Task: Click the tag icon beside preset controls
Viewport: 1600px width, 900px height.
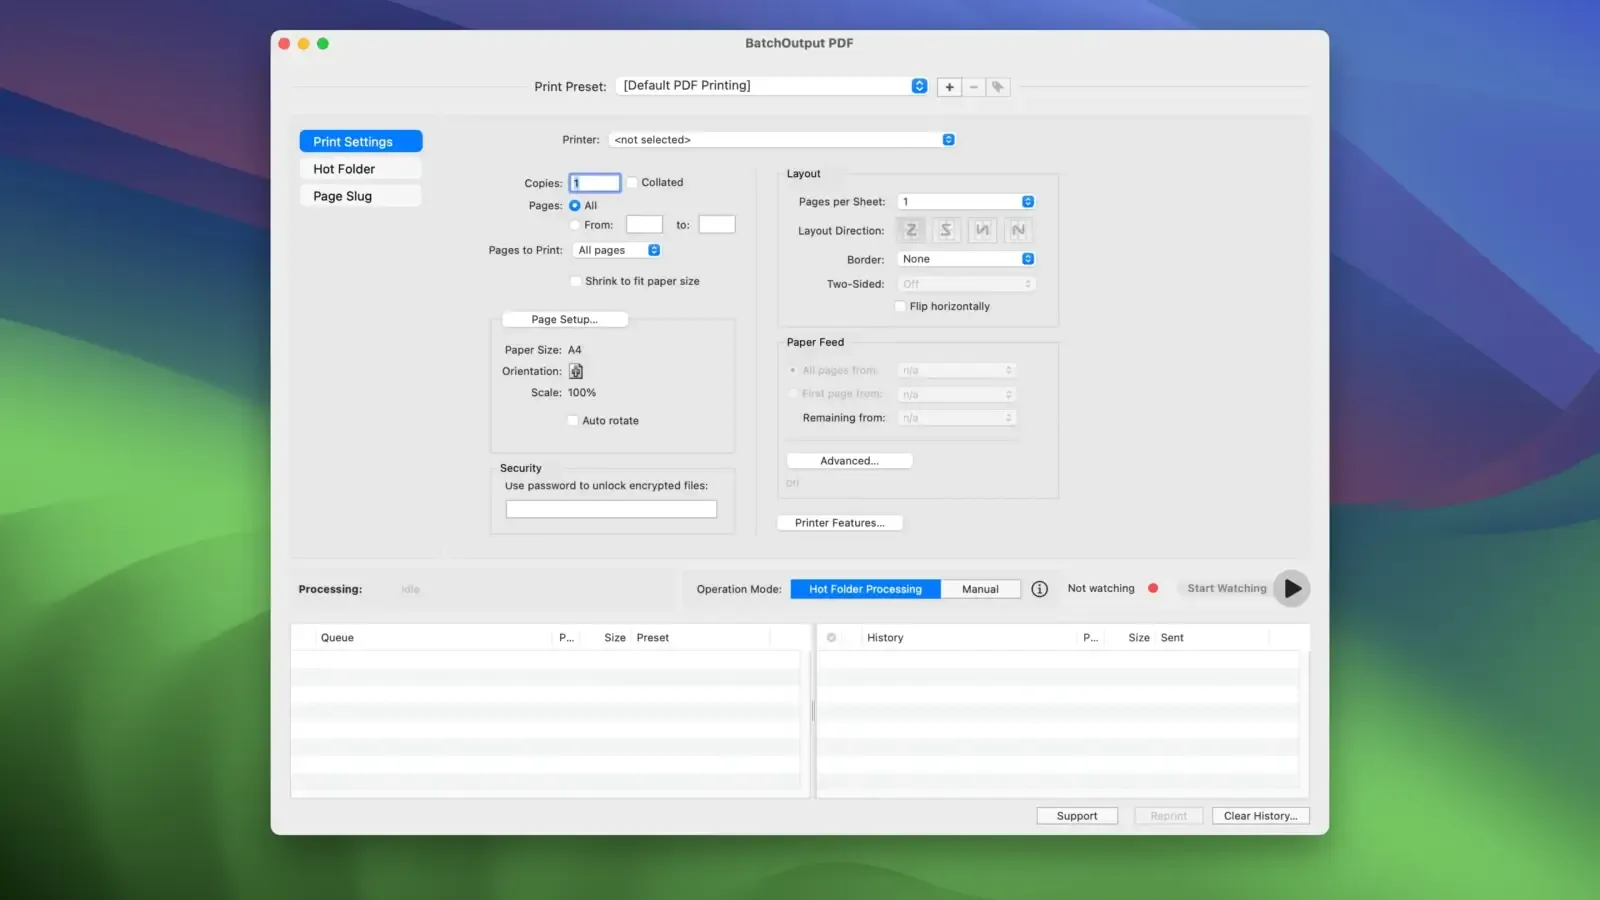Action: [x=998, y=87]
